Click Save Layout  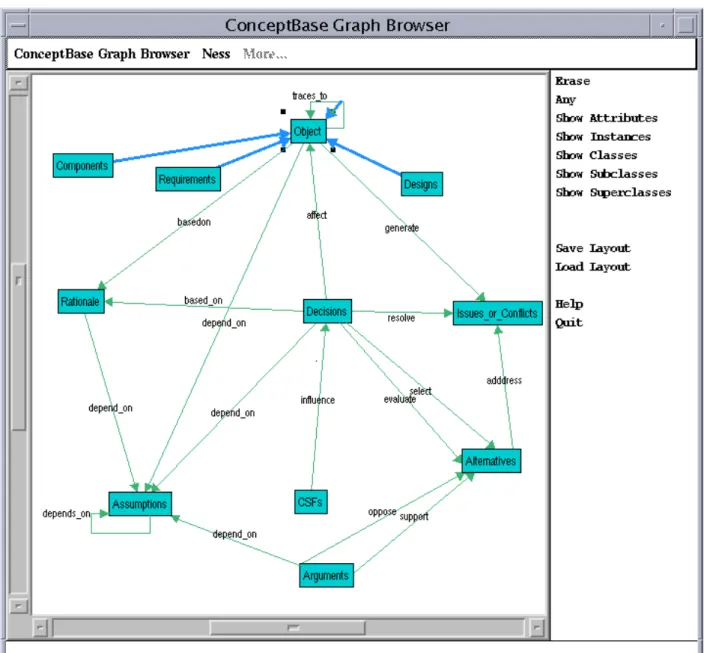coord(593,248)
